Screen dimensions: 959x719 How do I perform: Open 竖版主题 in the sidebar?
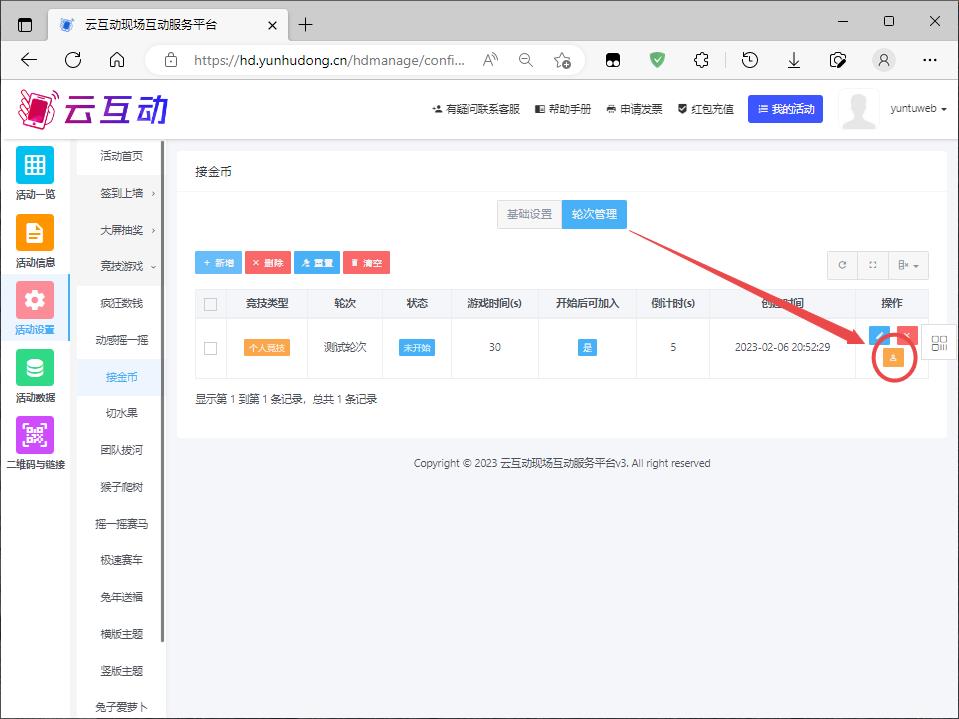pyautogui.click(x=122, y=671)
